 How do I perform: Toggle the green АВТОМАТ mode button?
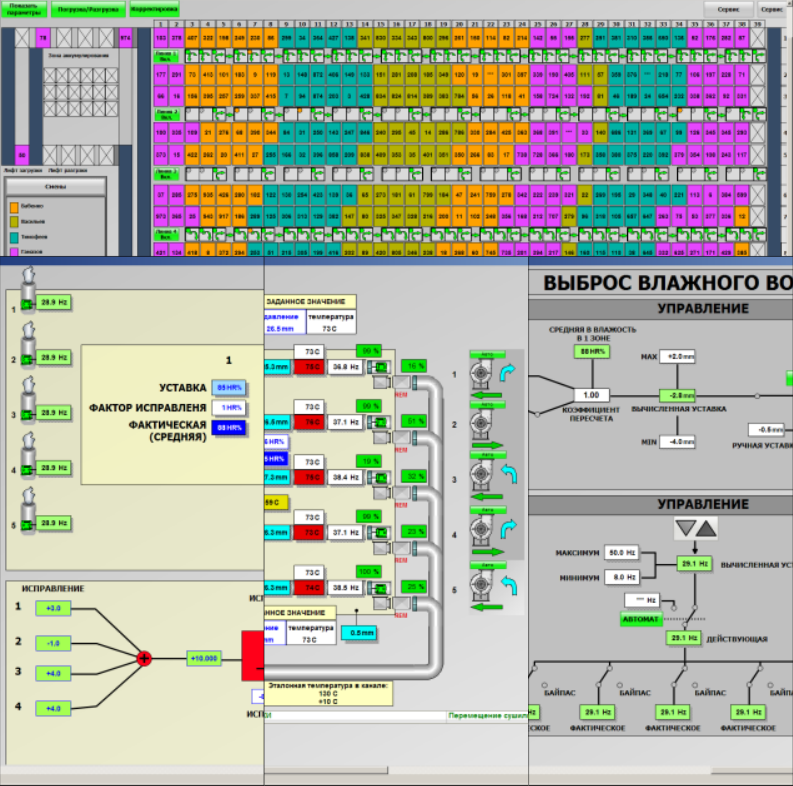pyautogui.click(x=641, y=619)
